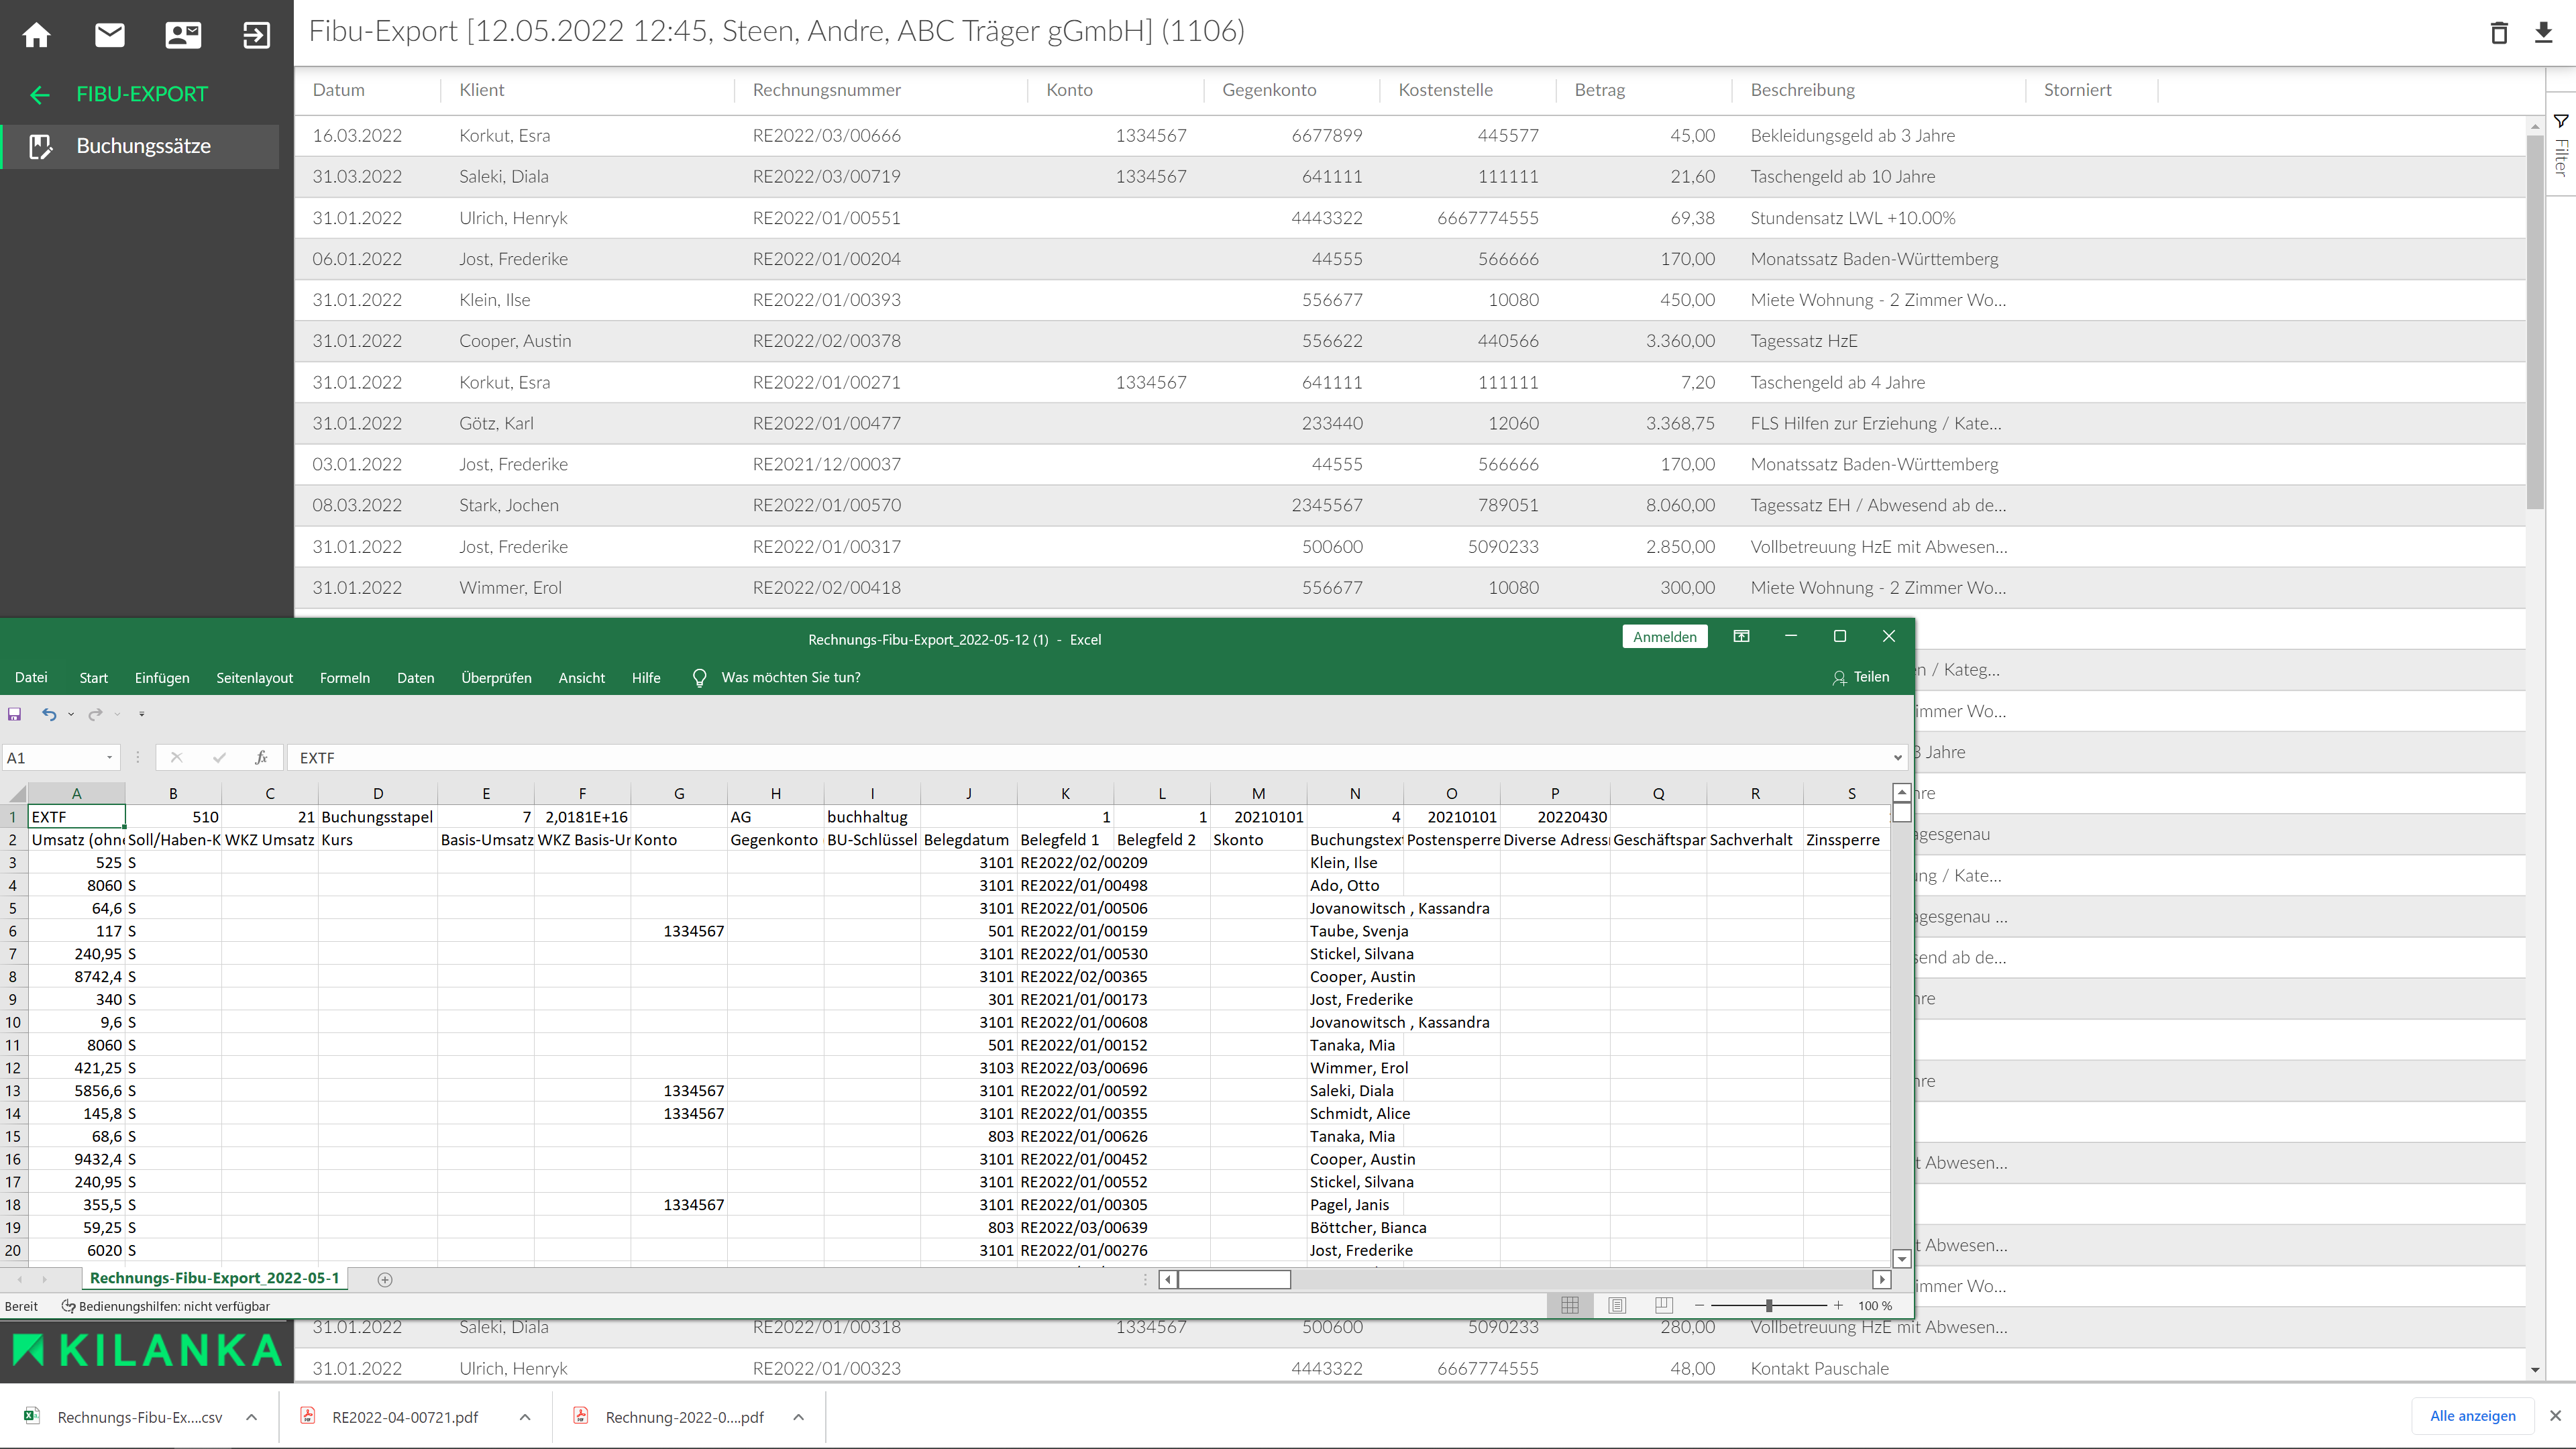Go back via FIBU-EXPORT arrow
Screen dimensions: 2576x1449
pos(40,95)
